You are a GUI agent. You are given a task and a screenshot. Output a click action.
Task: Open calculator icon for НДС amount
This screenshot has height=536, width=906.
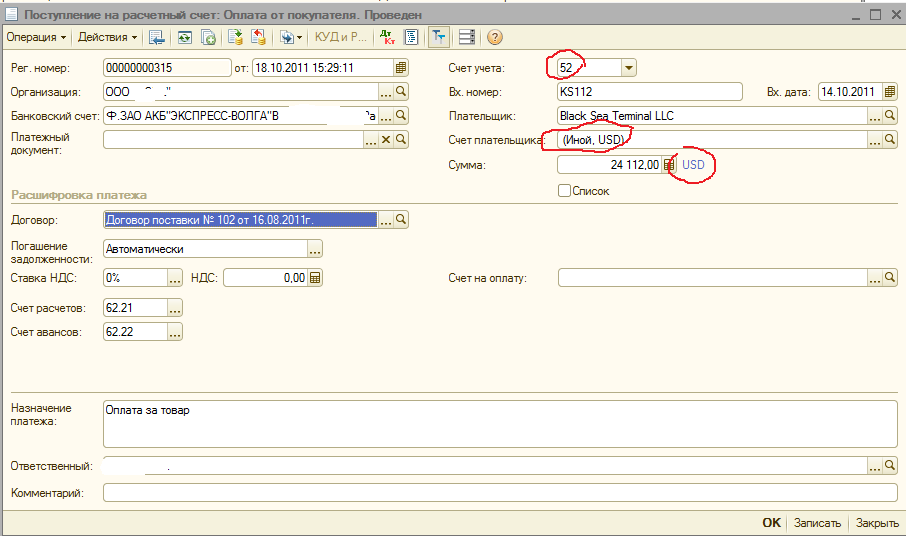click(x=315, y=278)
